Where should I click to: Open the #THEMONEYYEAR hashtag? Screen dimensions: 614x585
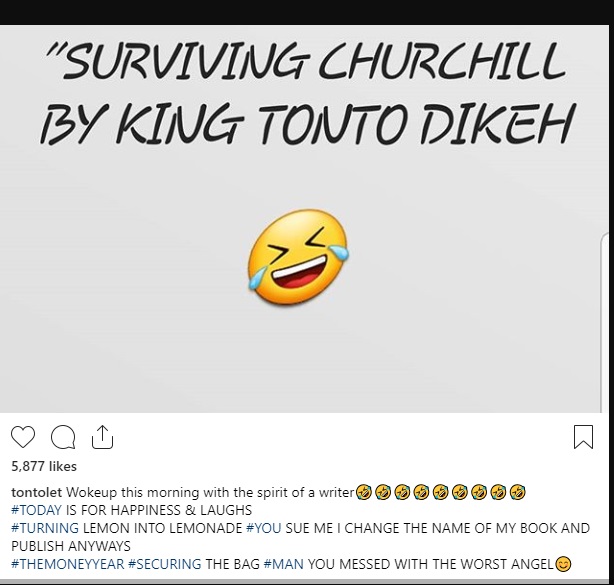point(67,564)
